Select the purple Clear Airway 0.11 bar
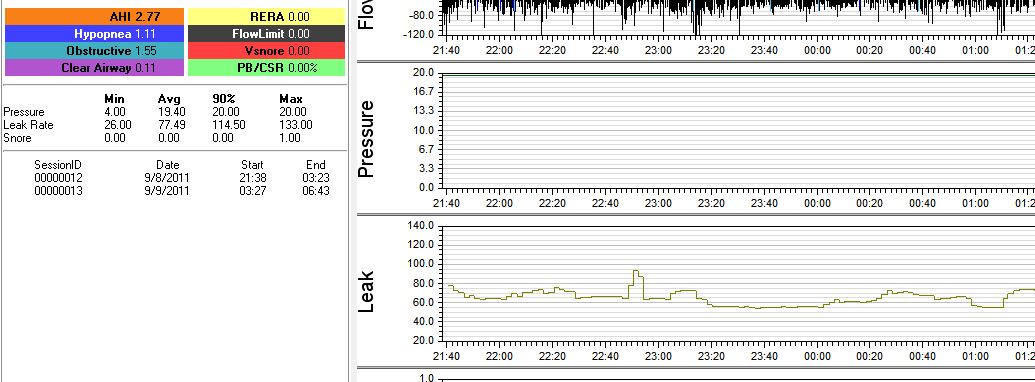This screenshot has height=382, width=1035. 94,67
